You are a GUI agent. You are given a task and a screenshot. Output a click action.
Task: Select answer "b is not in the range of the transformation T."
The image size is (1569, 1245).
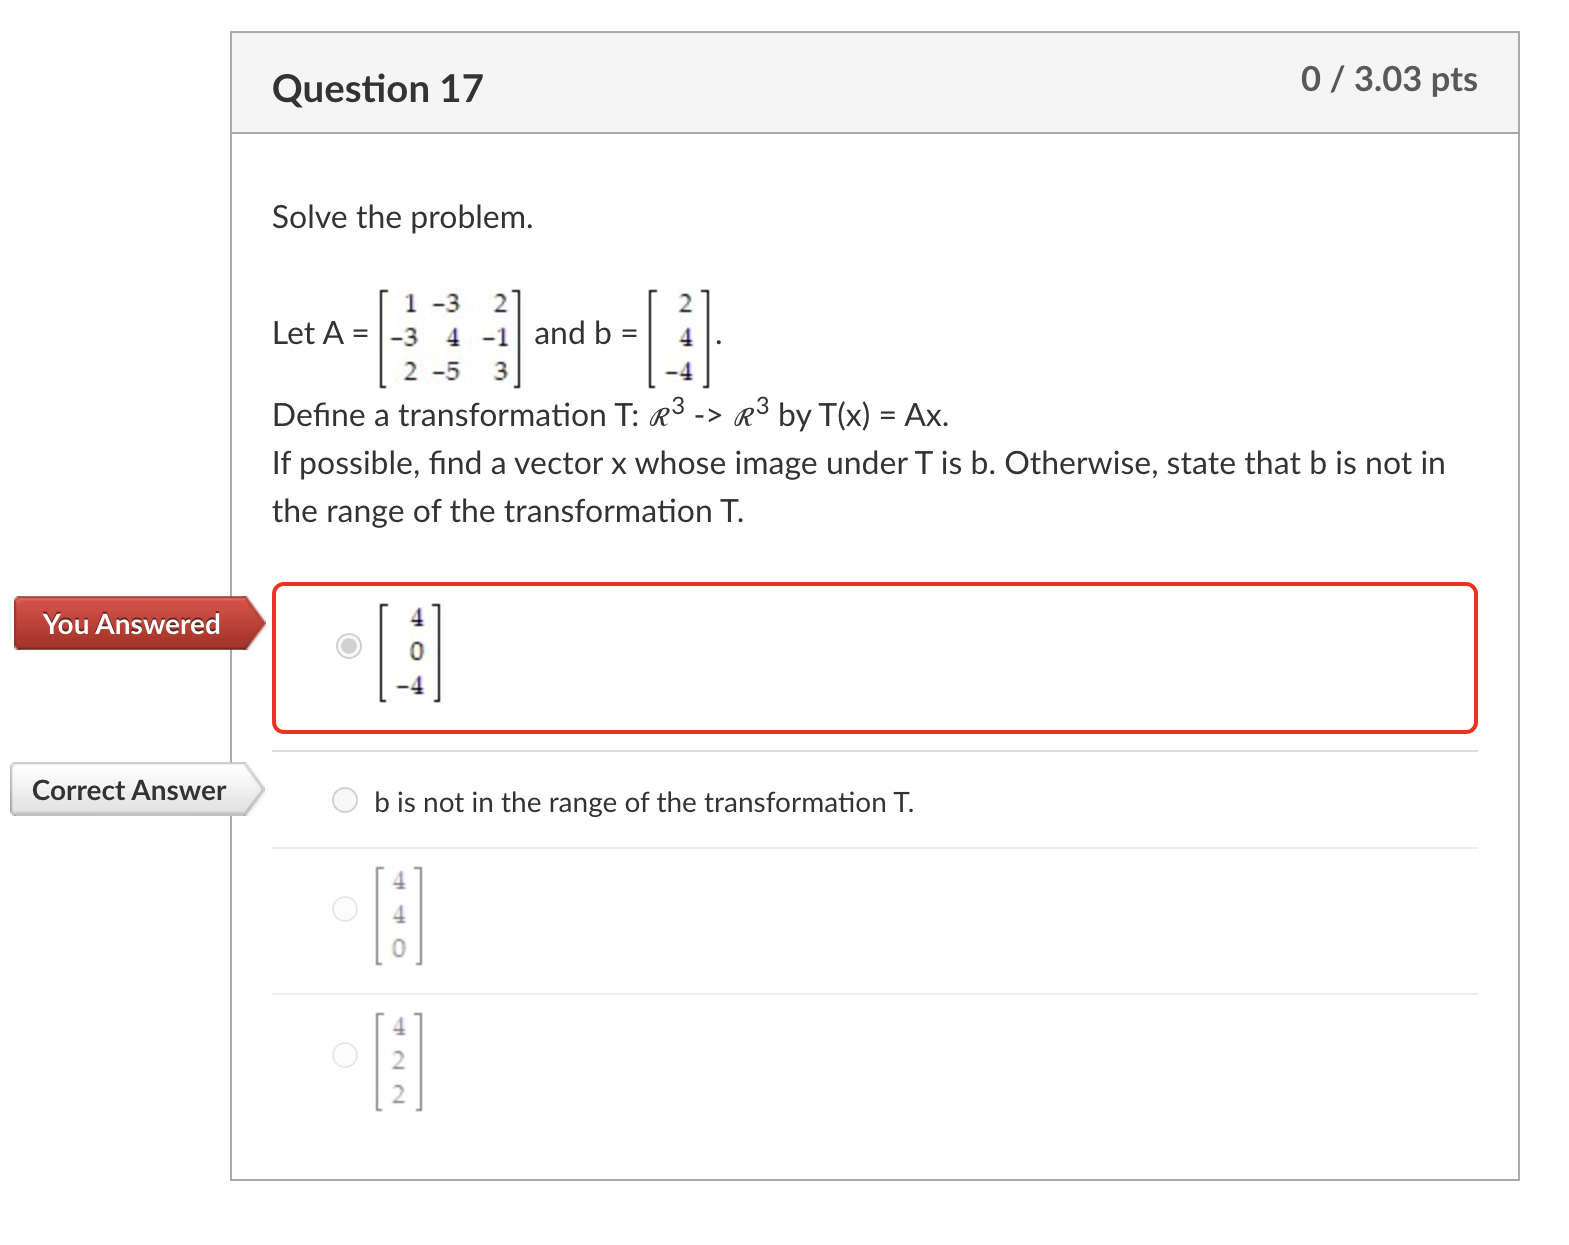pyautogui.click(x=345, y=799)
